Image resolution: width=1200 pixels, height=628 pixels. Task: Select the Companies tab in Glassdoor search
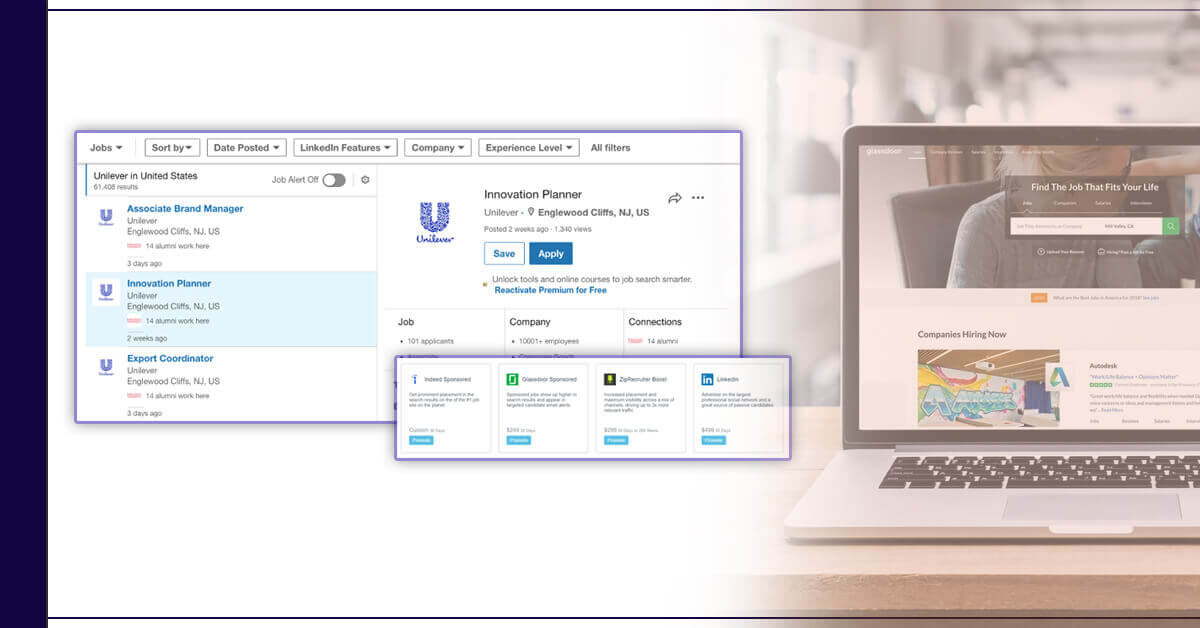[1065, 203]
